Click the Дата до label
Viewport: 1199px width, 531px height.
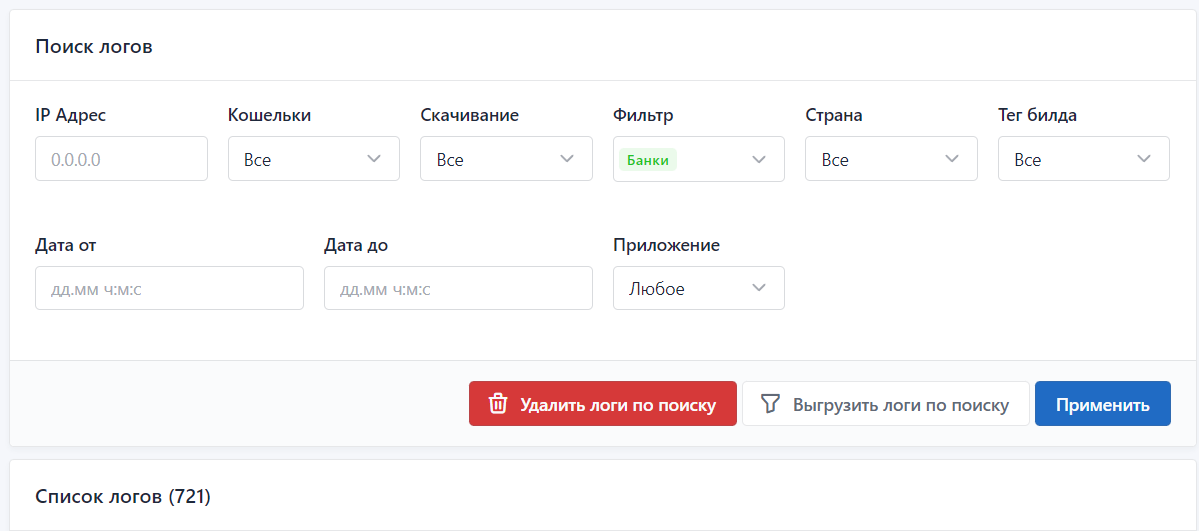coord(356,246)
